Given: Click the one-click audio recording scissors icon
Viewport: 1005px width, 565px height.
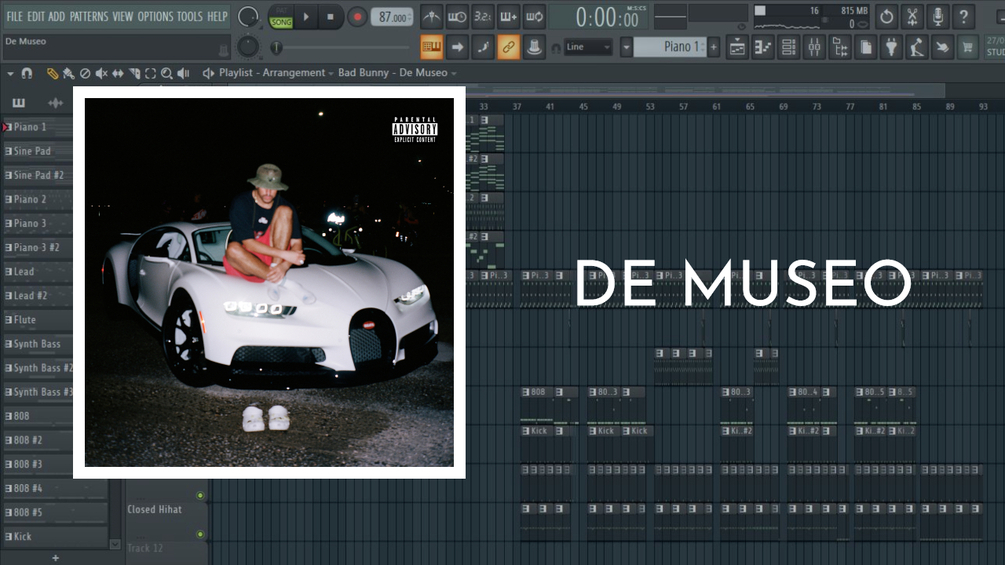Looking at the screenshot, I should click(x=912, y=17).
